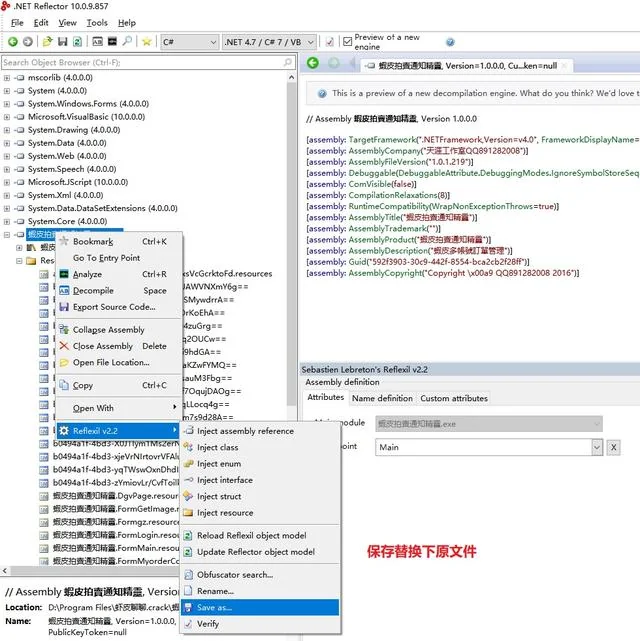Click the X button beside Main
The image size is (640, 641).
click(x=613, y=447)
